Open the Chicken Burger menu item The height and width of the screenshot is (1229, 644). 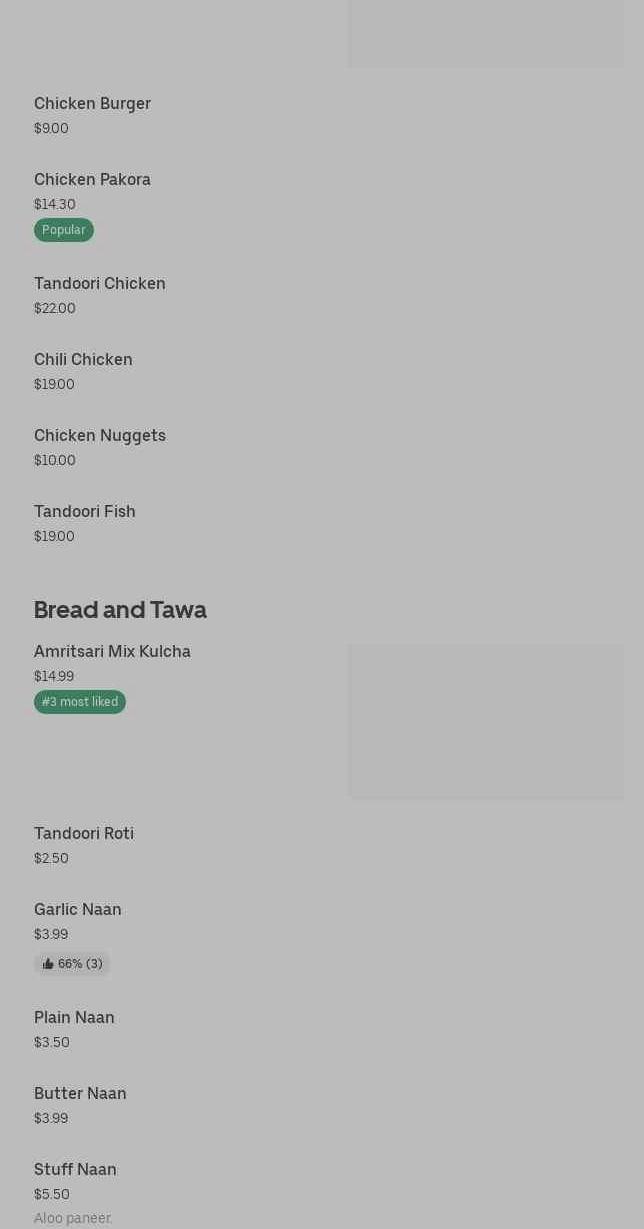click(92, 104)
